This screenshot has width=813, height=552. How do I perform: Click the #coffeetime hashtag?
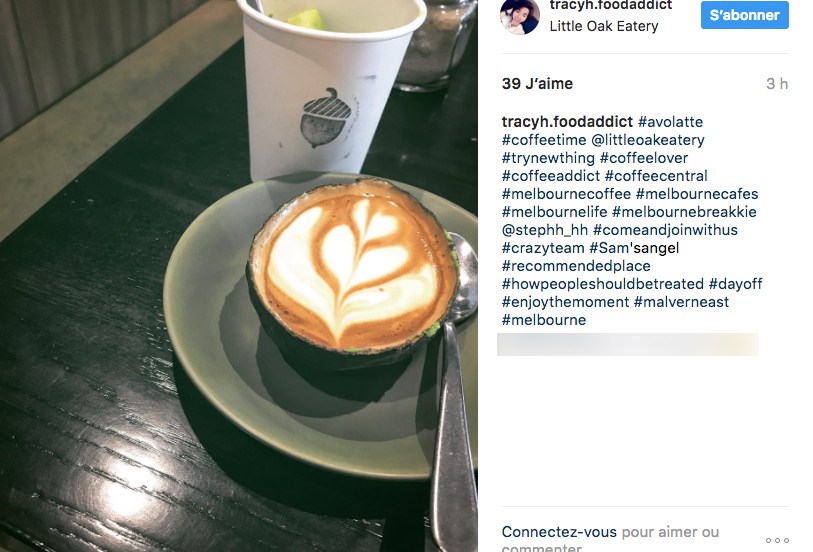[x=544, y=140]
